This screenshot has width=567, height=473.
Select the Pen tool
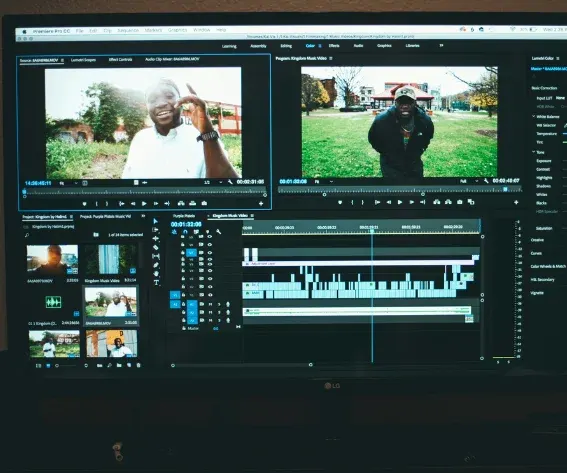pyautogui.click(x=156, y=265)
